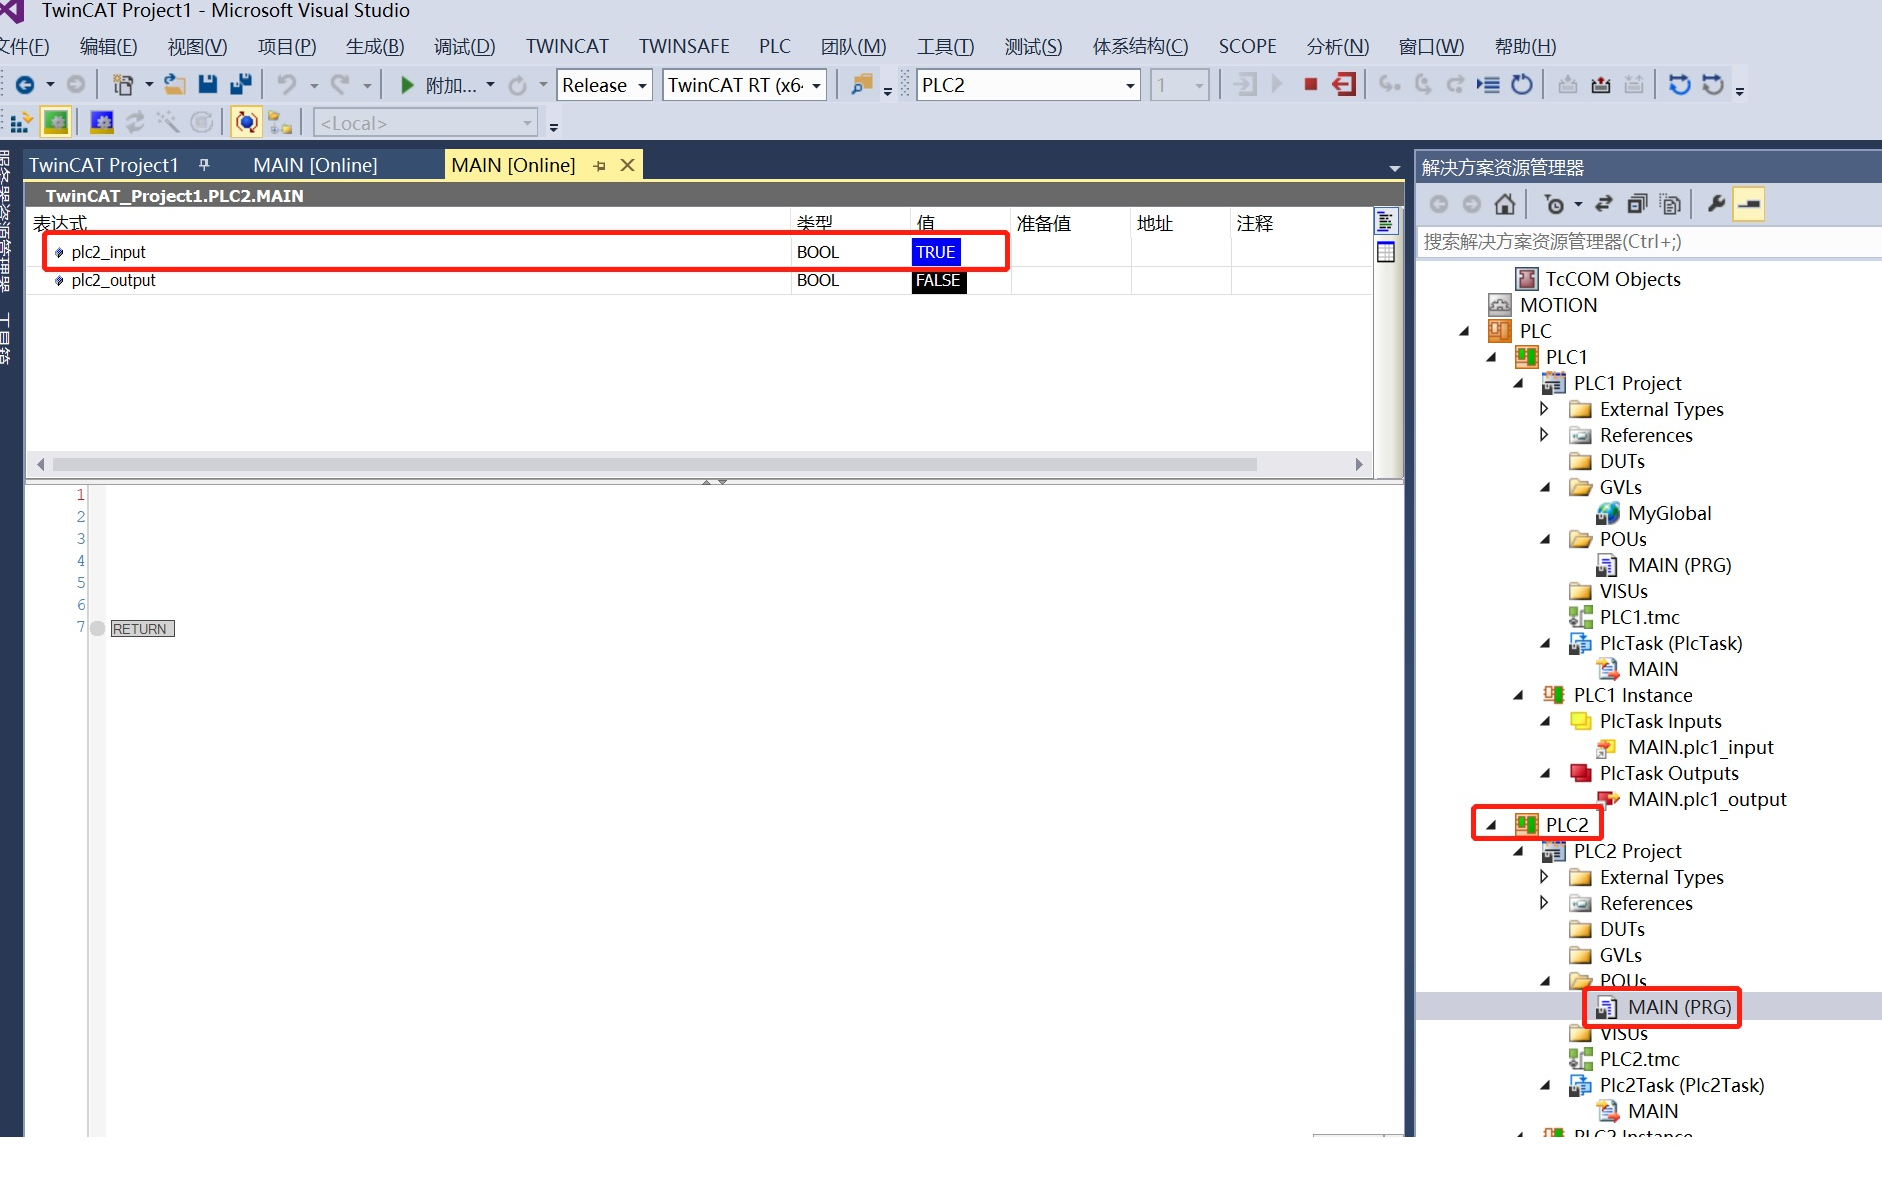Click the Find in Files icon
The width and height of the screenshot is (1882, 1184).
coord(861,85)
